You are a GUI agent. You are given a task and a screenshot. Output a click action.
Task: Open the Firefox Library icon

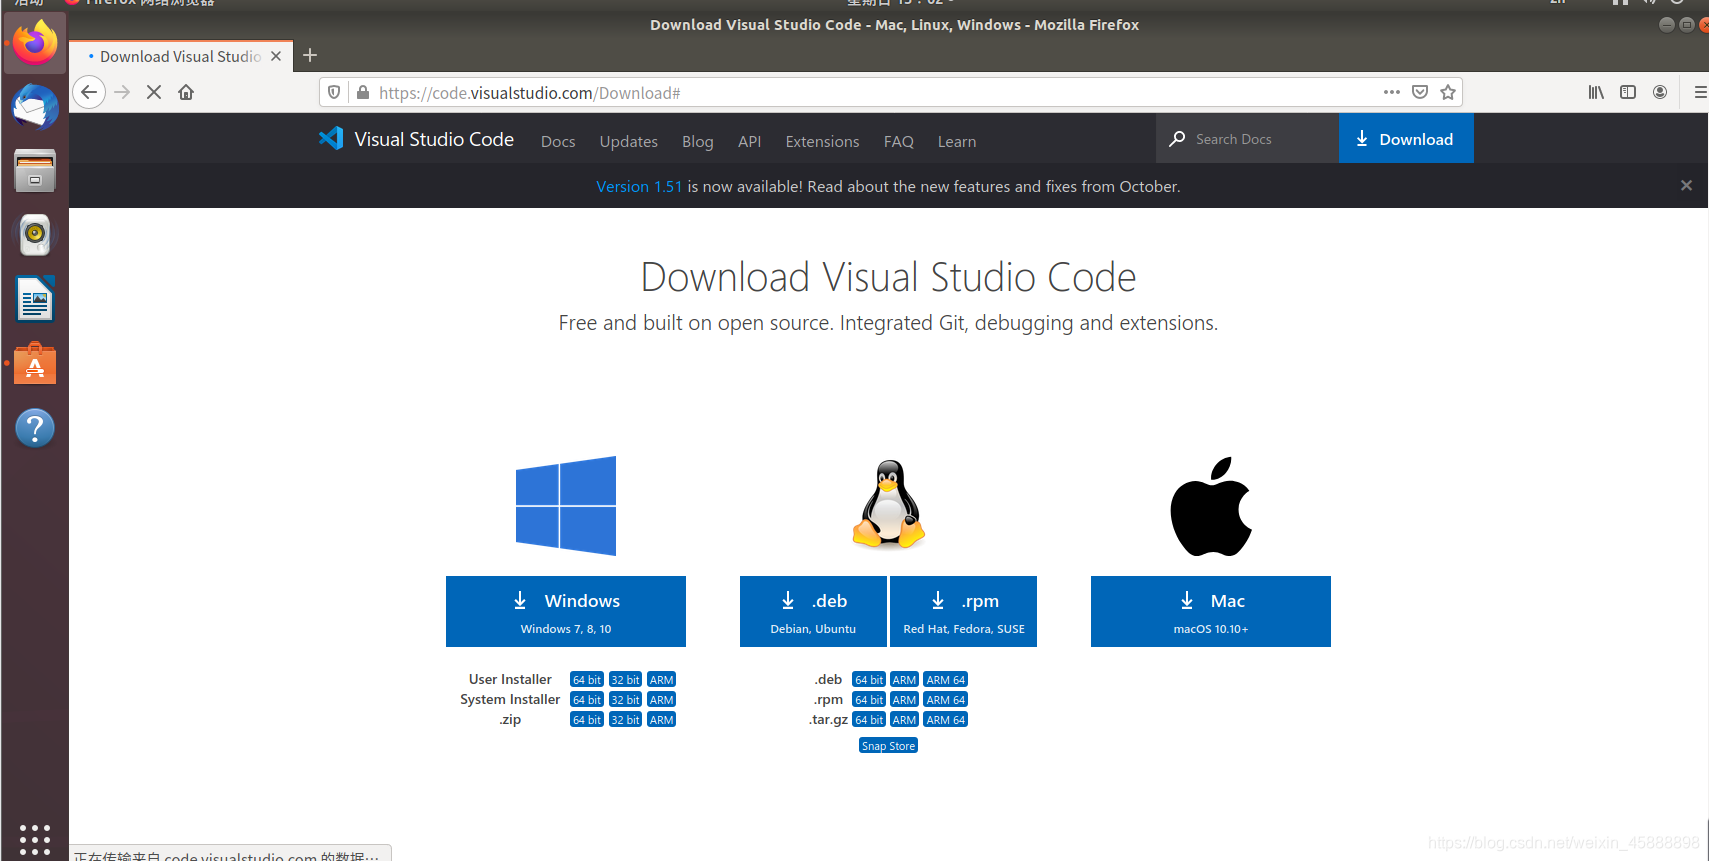coord(1596,92)
